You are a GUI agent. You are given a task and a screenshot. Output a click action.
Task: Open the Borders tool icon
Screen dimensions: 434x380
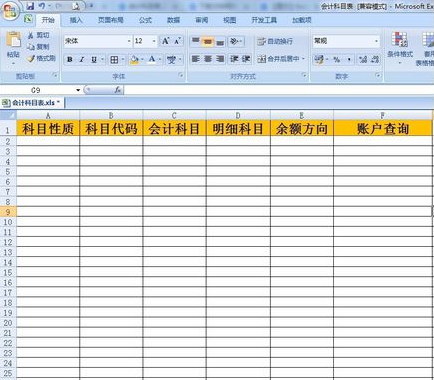[x=114, y=60]
